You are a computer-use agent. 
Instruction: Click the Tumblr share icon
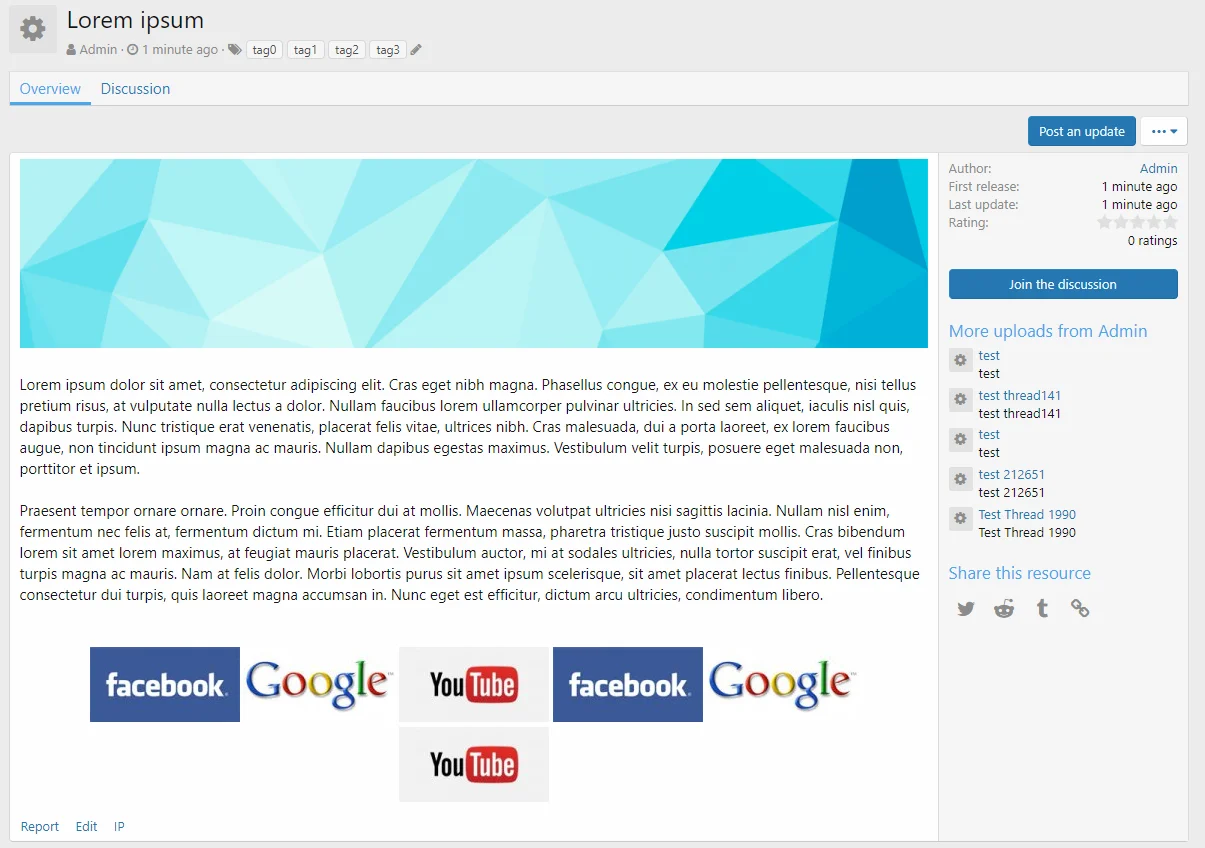pyautogui.click(x=1042, y=608)
